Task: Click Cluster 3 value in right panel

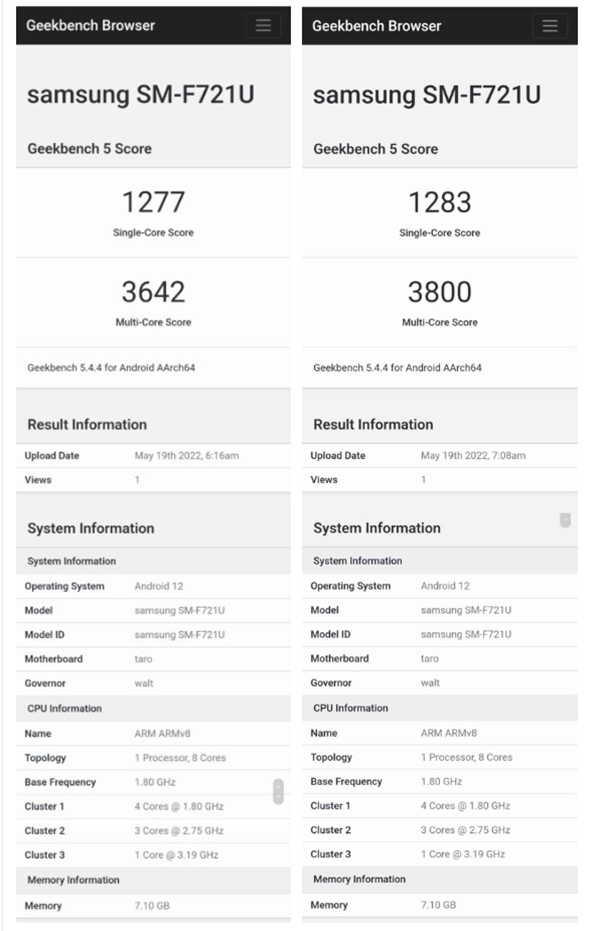Action: (x=463, y=854)
